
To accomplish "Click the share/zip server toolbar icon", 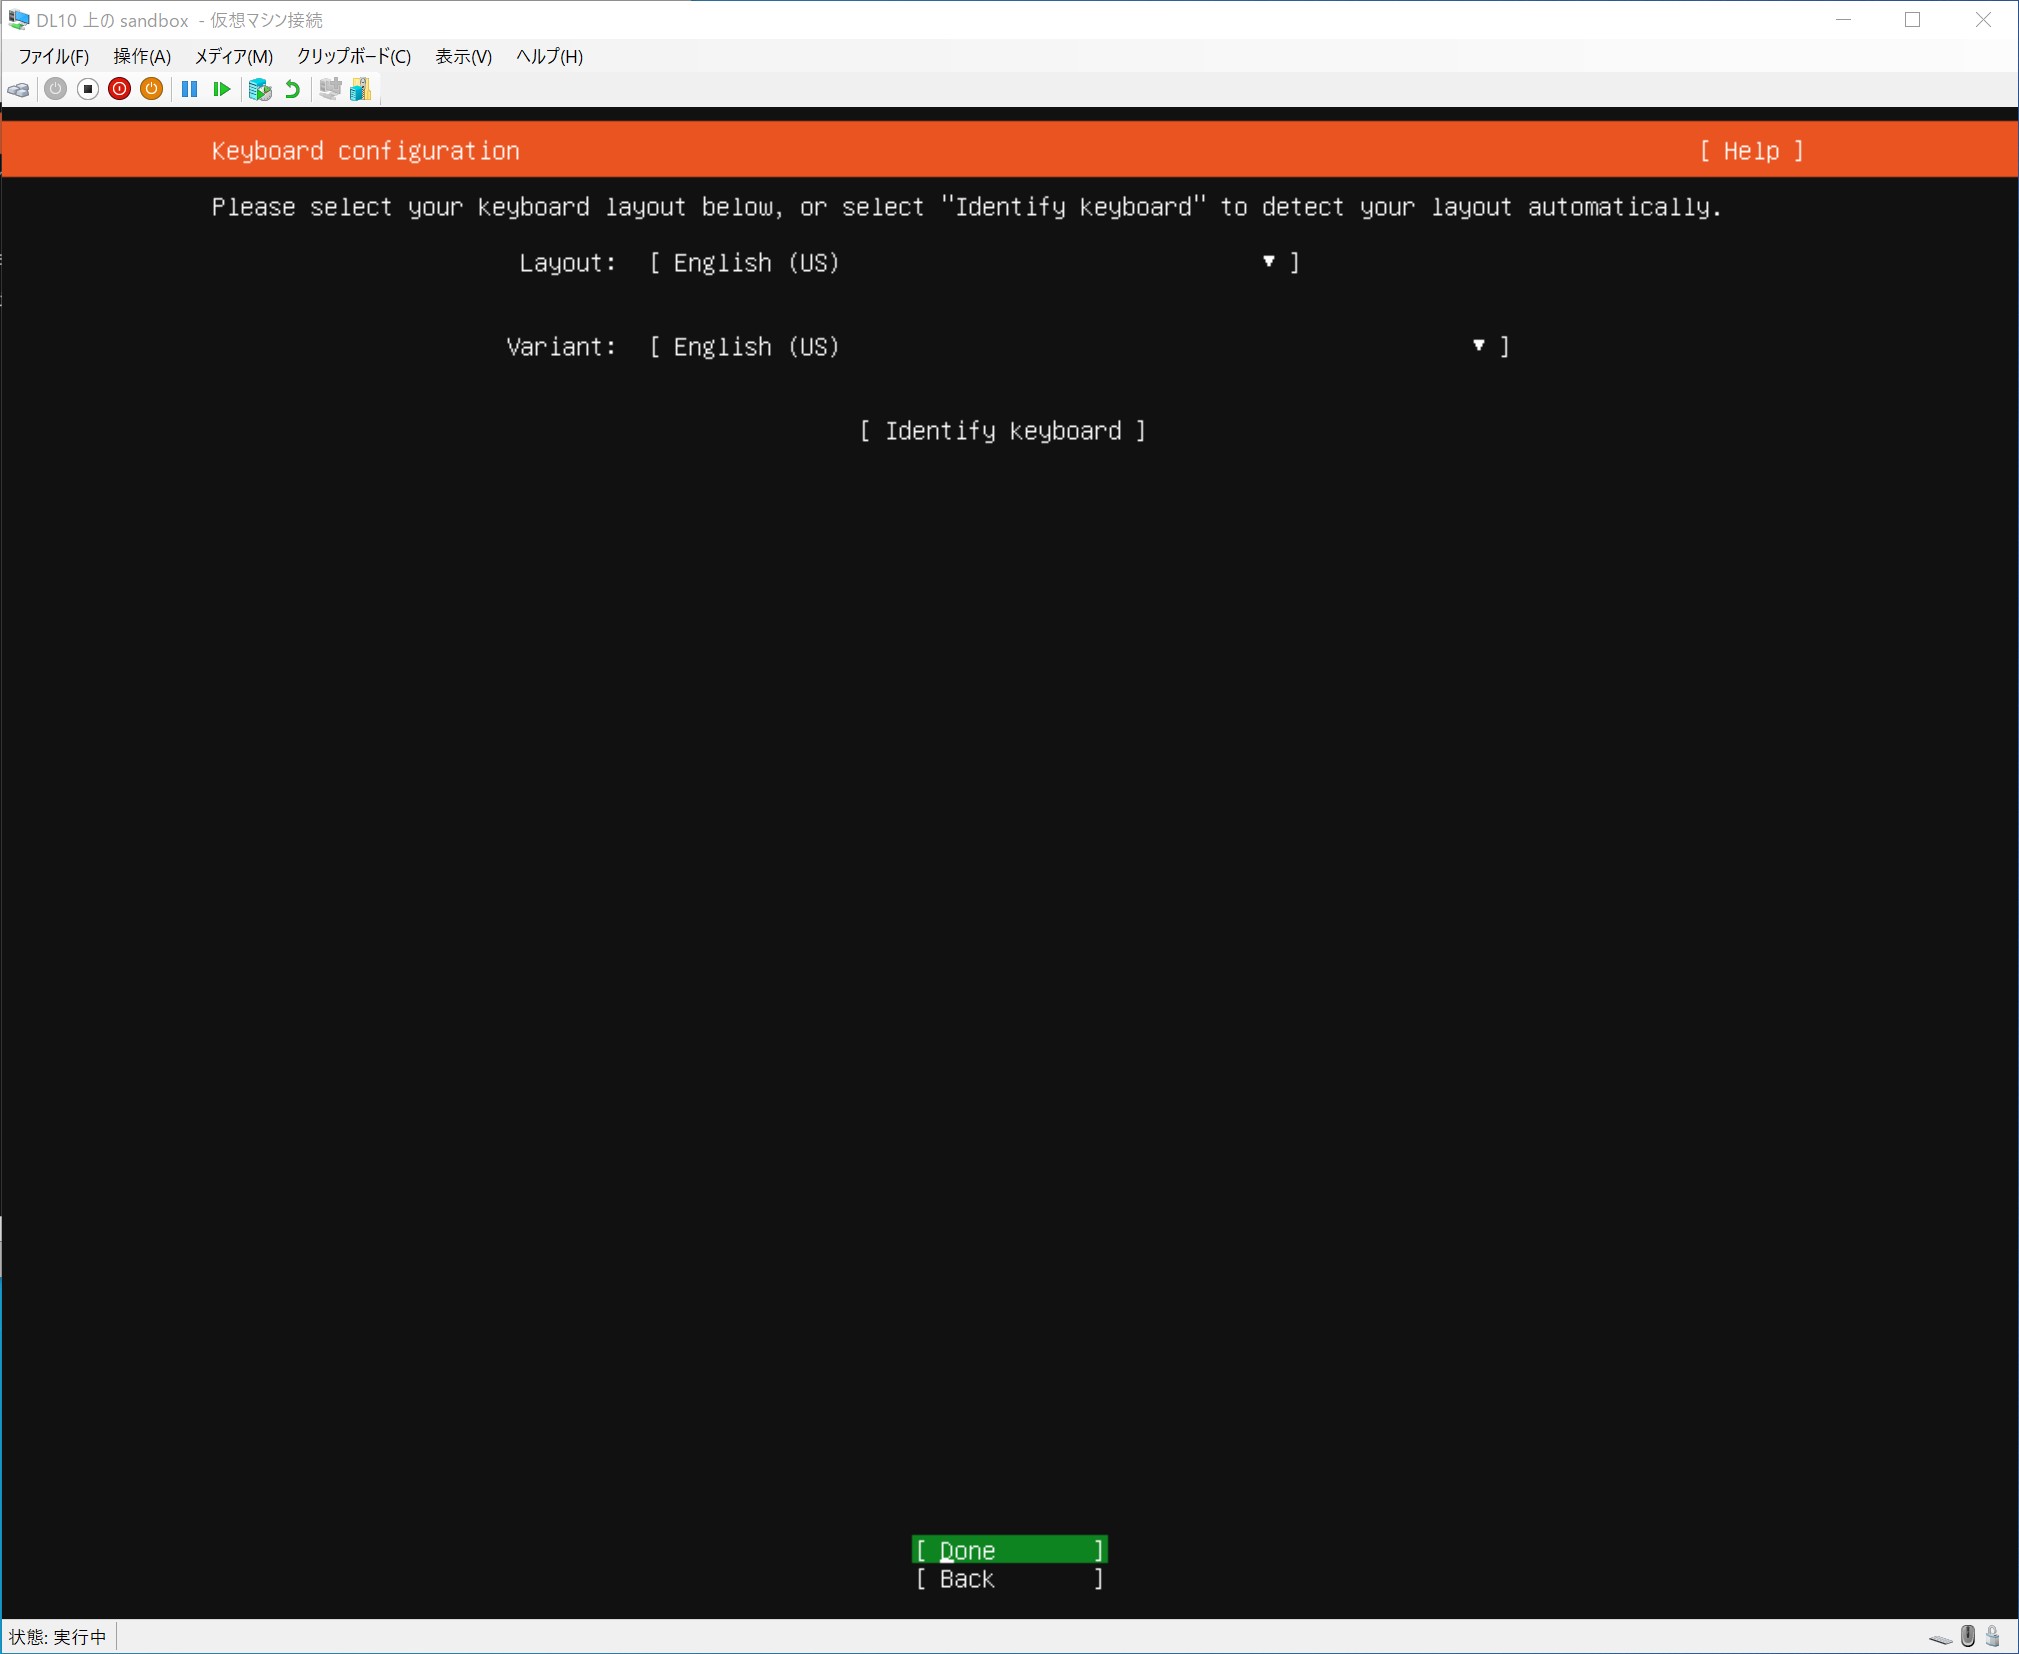I will [x=361, y=90].
